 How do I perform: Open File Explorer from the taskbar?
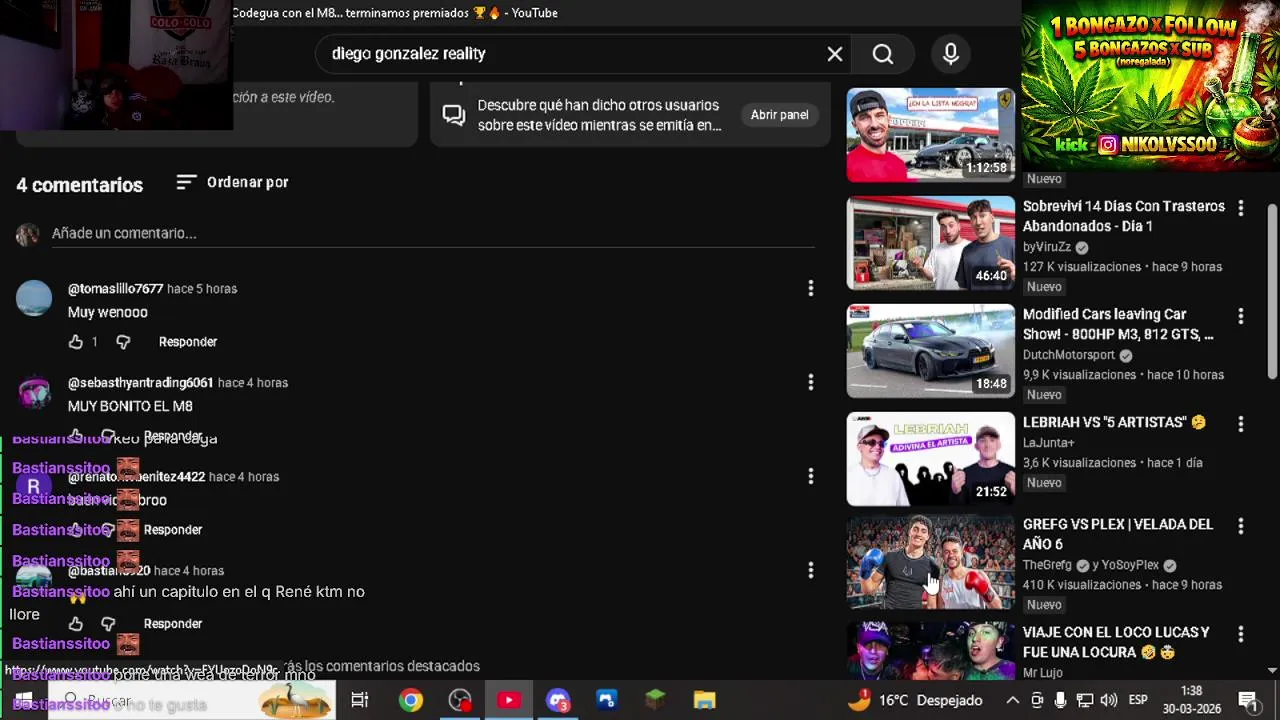pos(705,700)
